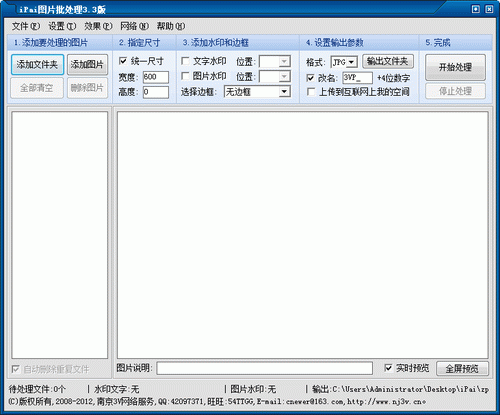Open the 网络 menu

coord(134,26)
